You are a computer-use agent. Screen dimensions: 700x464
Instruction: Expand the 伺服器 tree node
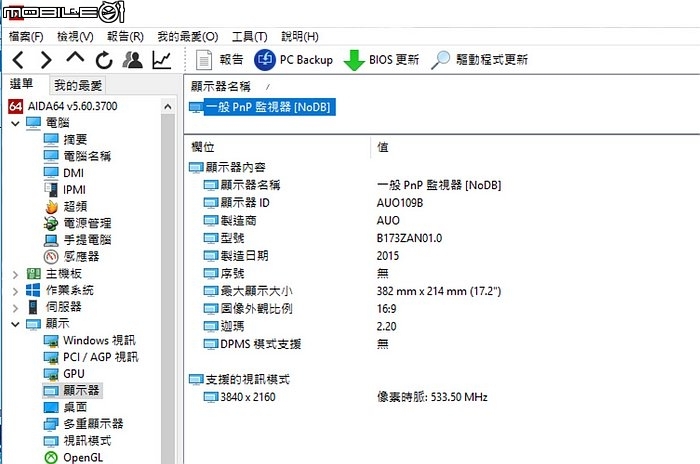click(15, 307)
